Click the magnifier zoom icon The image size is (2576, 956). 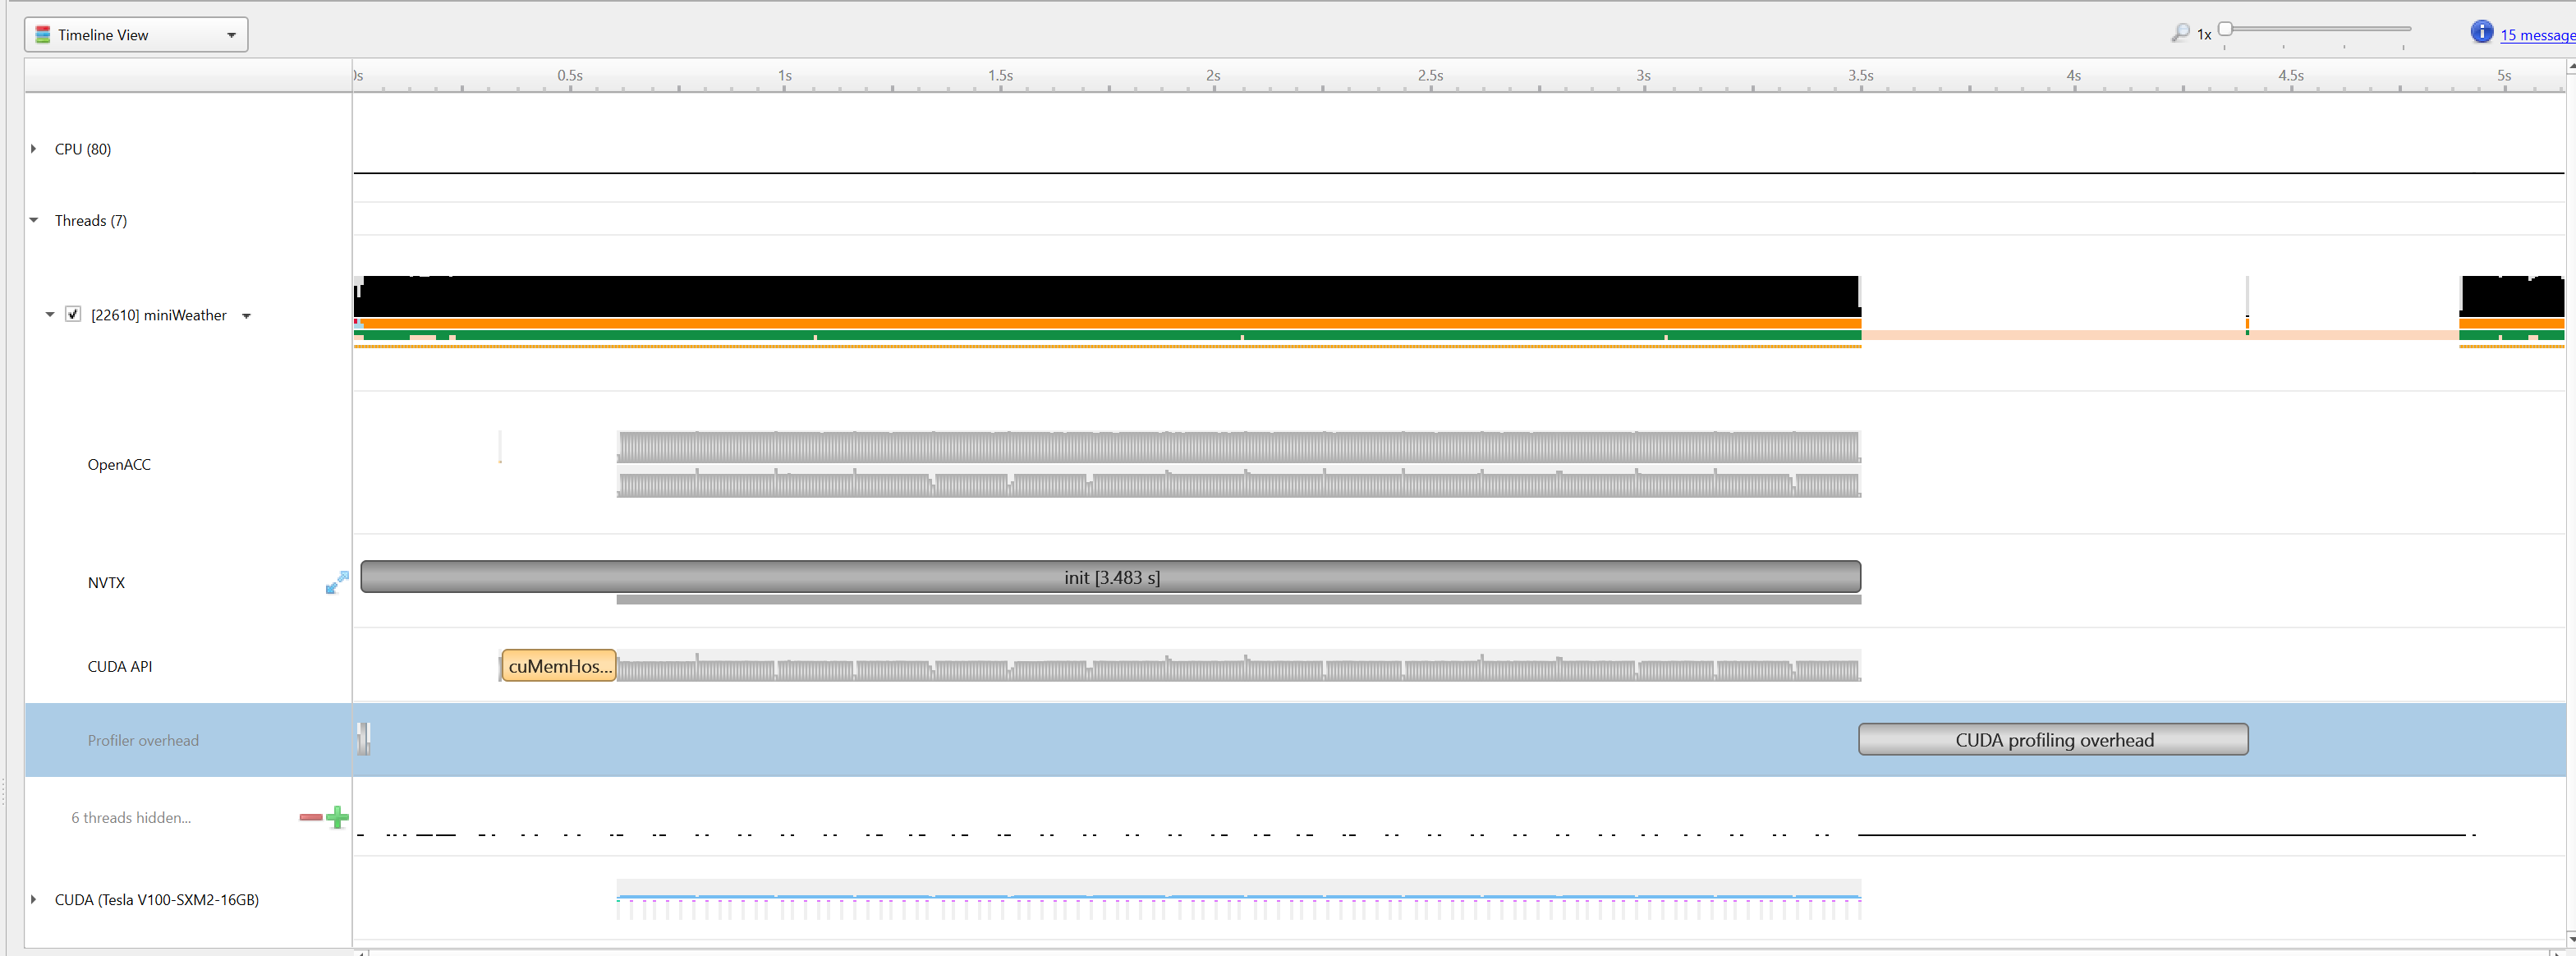pos(2180,33)
